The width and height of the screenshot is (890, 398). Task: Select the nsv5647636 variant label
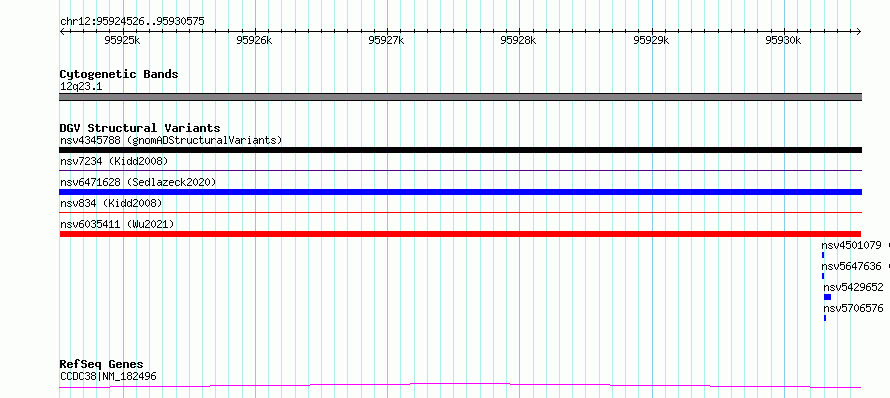[x=851, y=266]
